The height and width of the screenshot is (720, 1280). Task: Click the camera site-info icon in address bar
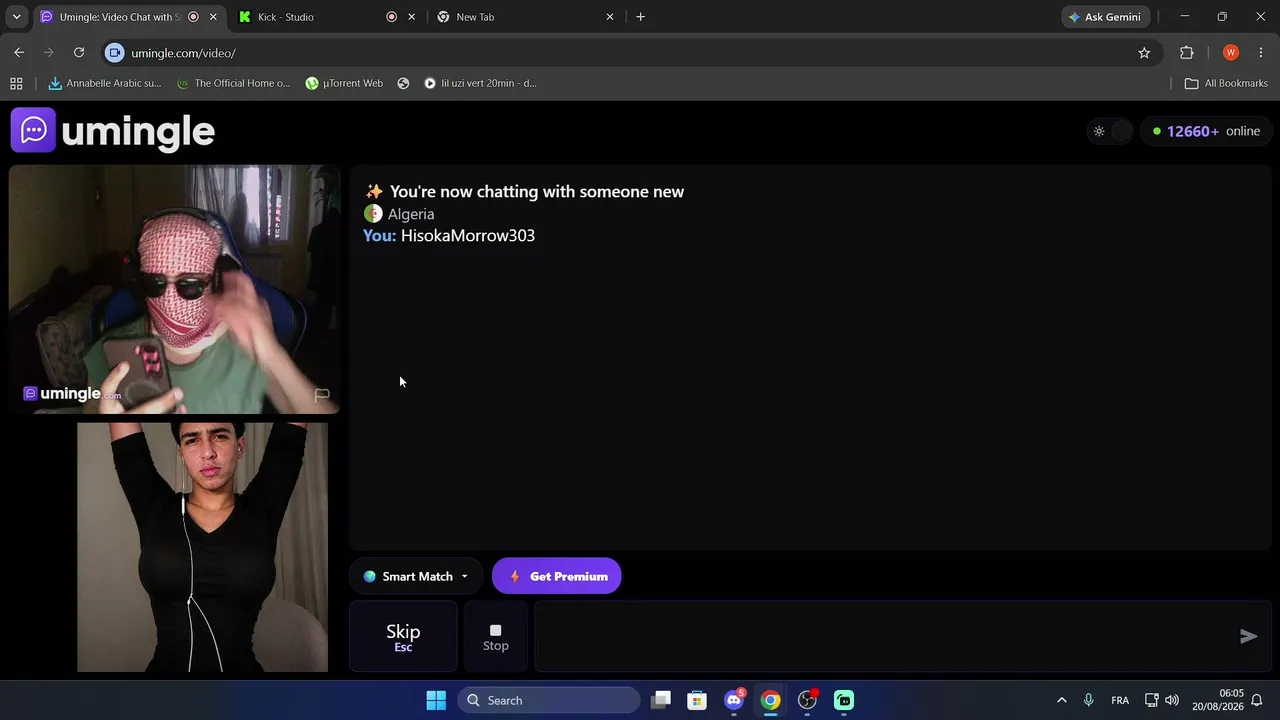(x=115, y=53)
